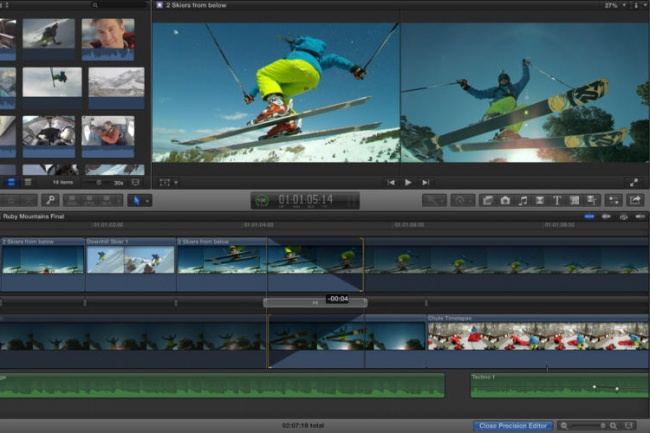650x433 pixels.
Task: Click the 2 Skiers from below viewer title
Action: (x=196, y=5)
